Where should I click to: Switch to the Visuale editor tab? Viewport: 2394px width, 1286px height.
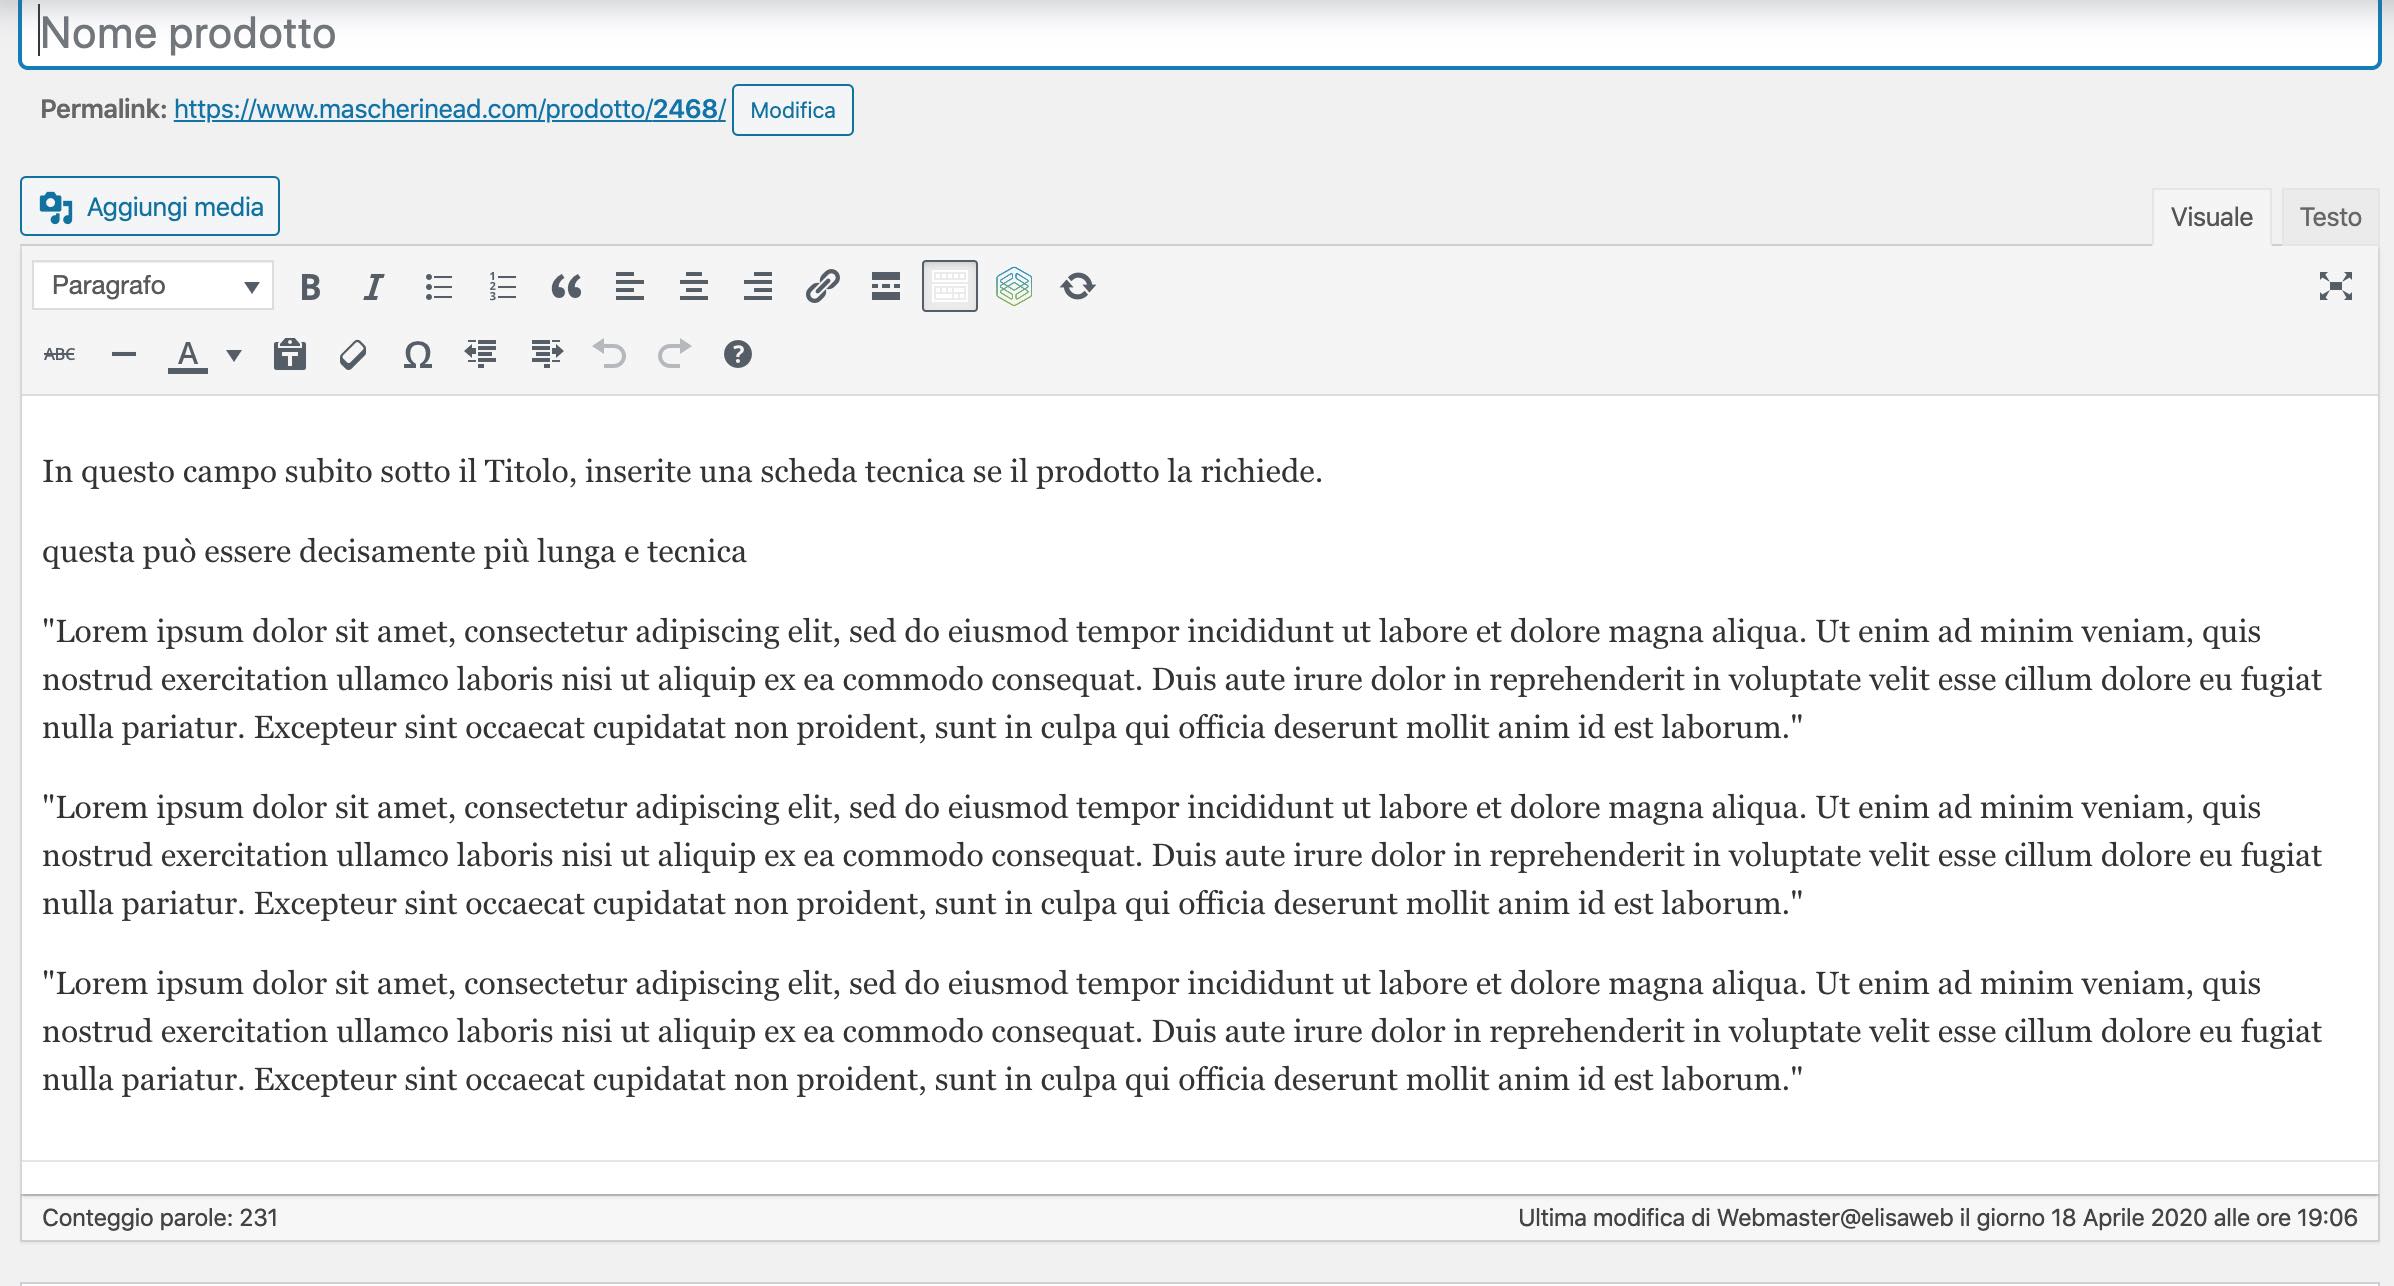(x=2211, y=217)
